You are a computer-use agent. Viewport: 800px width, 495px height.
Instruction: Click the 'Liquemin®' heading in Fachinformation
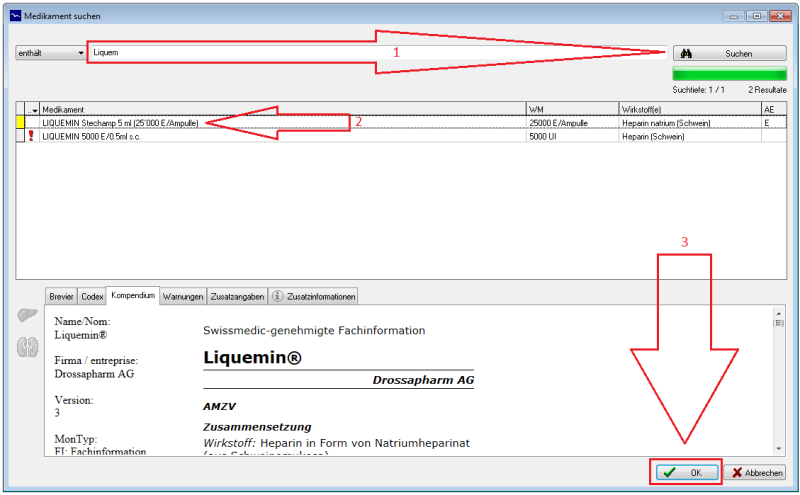252,357
